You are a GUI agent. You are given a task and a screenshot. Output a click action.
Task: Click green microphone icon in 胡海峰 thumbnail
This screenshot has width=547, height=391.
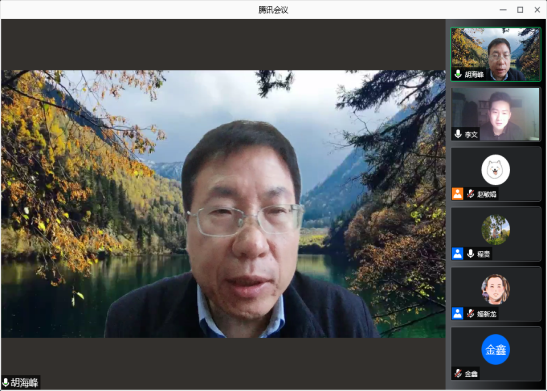click(458, 74)
